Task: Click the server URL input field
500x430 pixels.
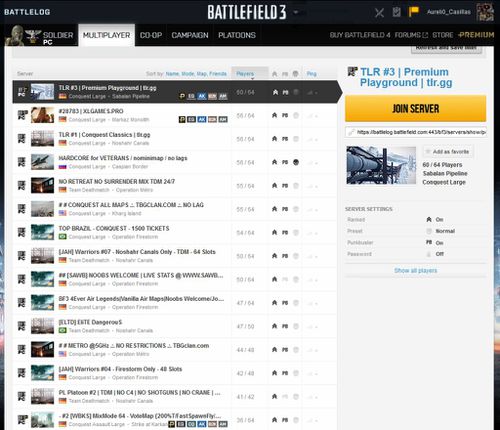Action: click(415, 132)
